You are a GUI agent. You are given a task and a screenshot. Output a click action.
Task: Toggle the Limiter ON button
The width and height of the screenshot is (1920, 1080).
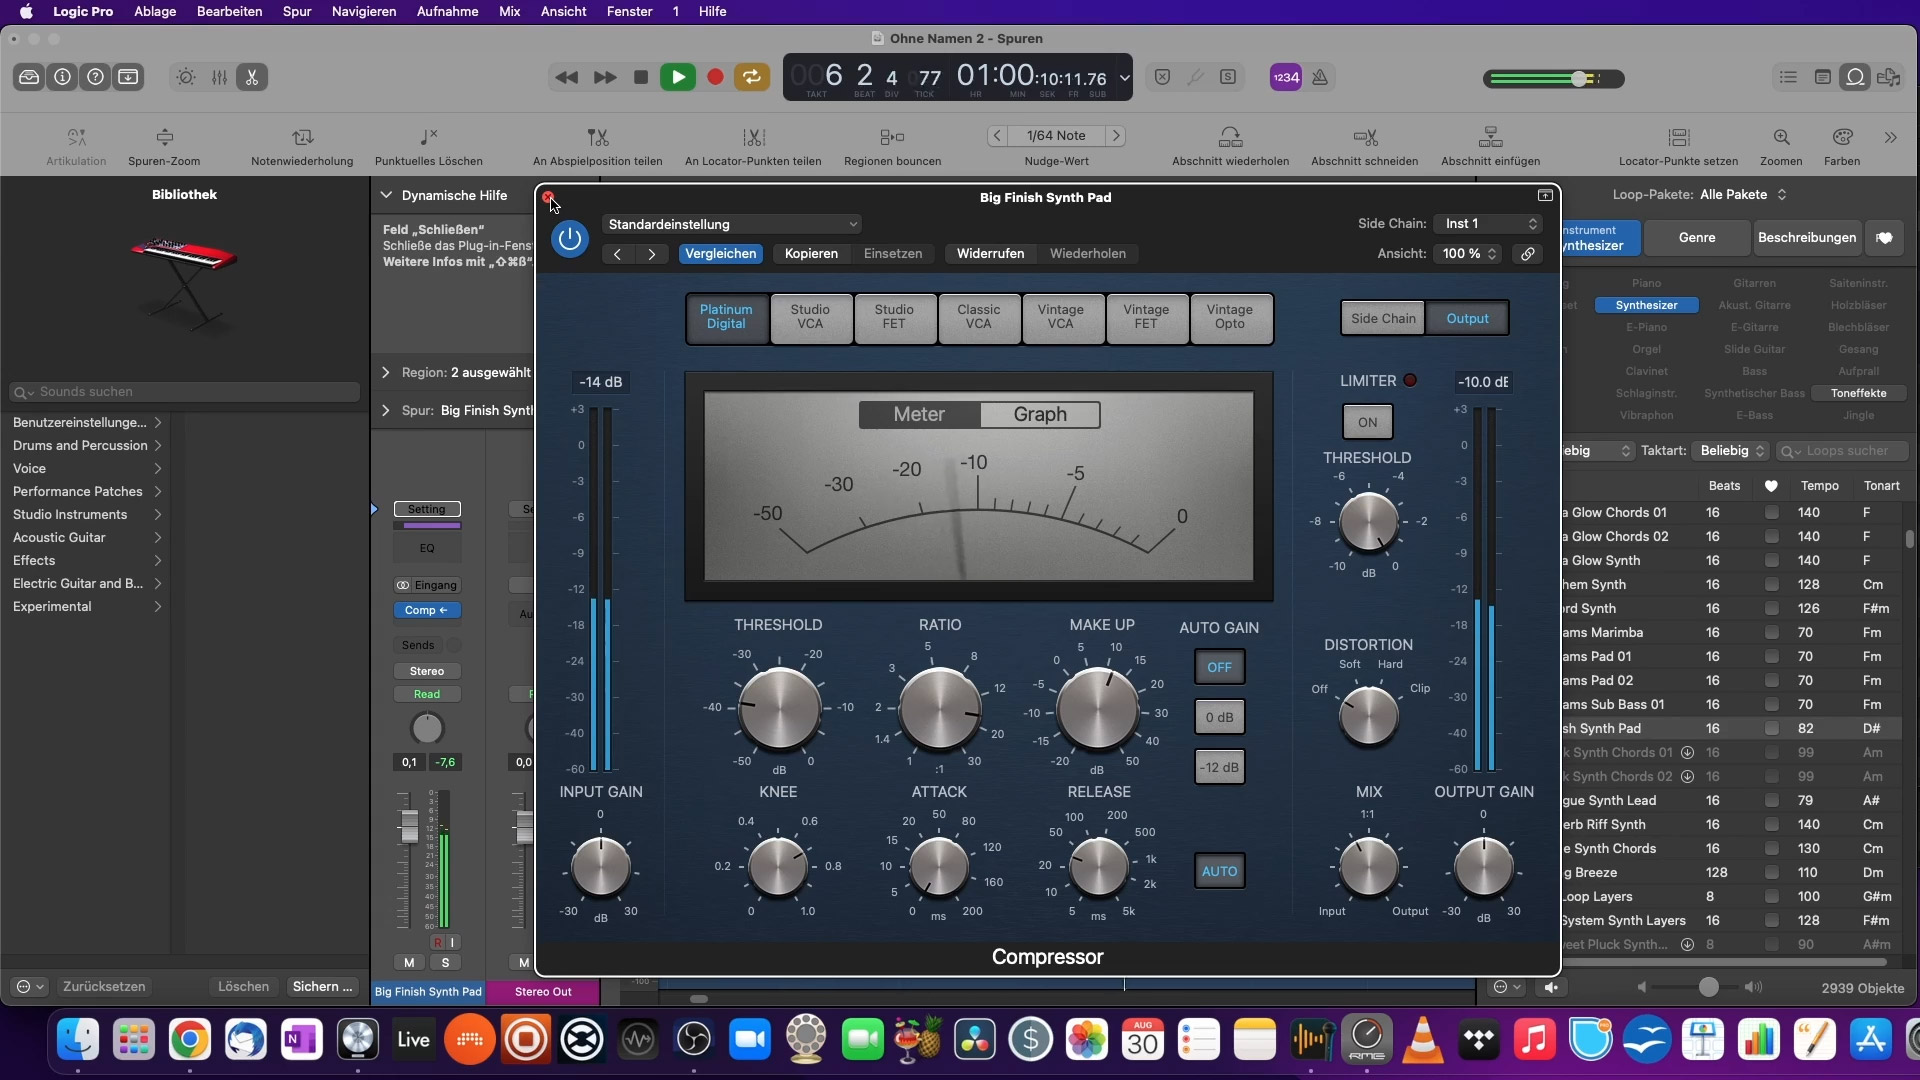point(1367,421)
